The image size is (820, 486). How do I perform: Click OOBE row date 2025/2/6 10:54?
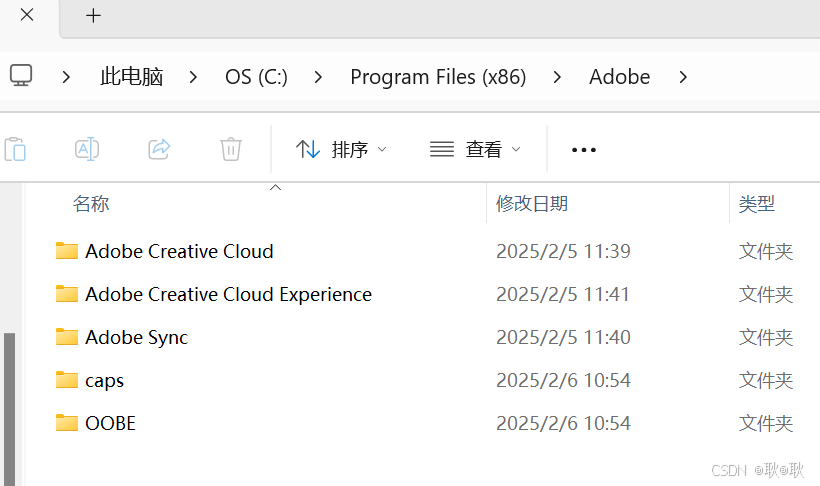coord(563,423)
